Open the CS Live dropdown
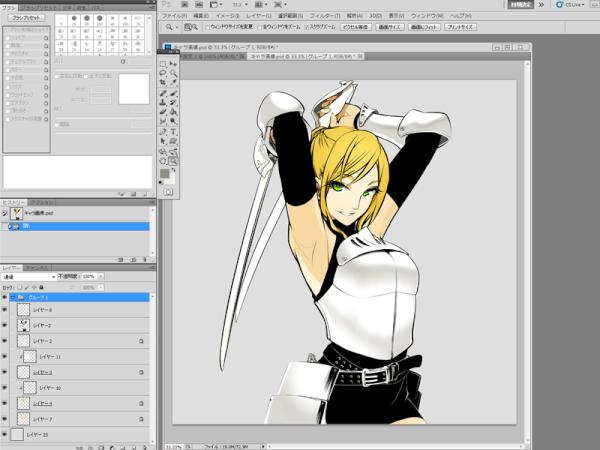Viewport: 600px width, 450px height. pos(571,5)
